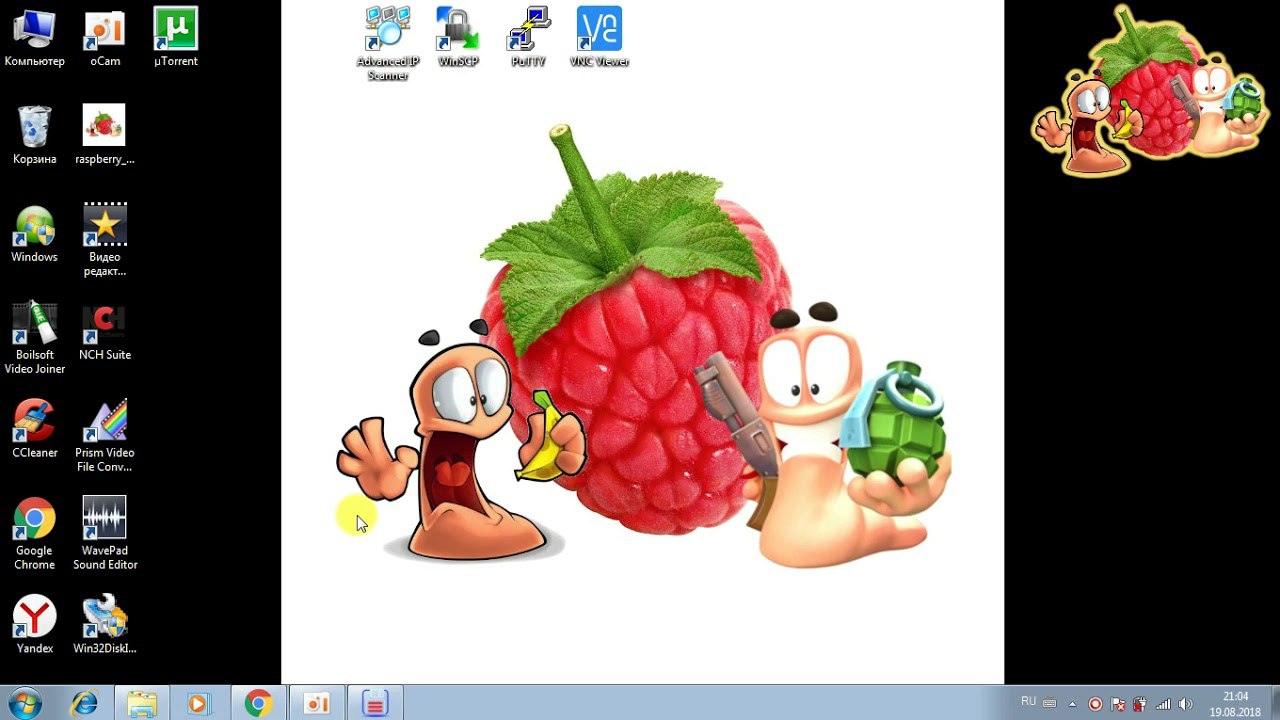Open Boilsoft Video Joiner shortcut
Screen dimensions: 1280x720
(34, 338)
